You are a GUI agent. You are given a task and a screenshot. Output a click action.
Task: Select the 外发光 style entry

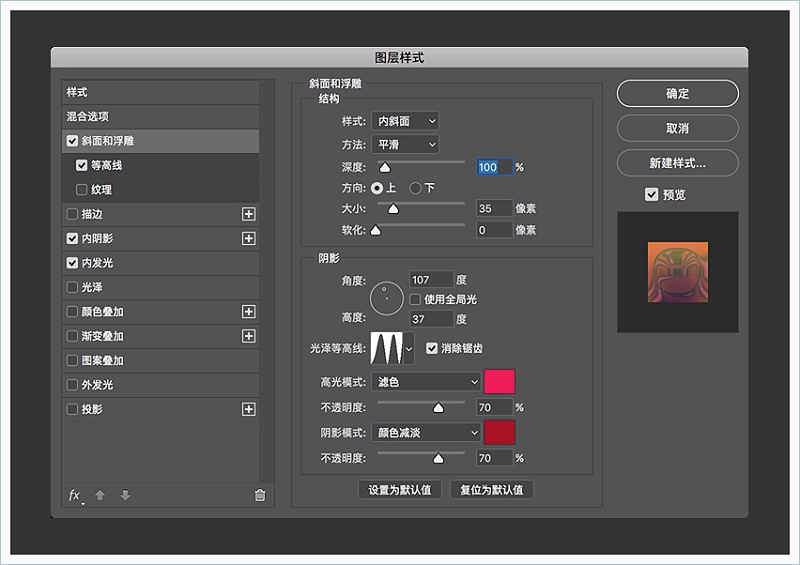[97, 385]
